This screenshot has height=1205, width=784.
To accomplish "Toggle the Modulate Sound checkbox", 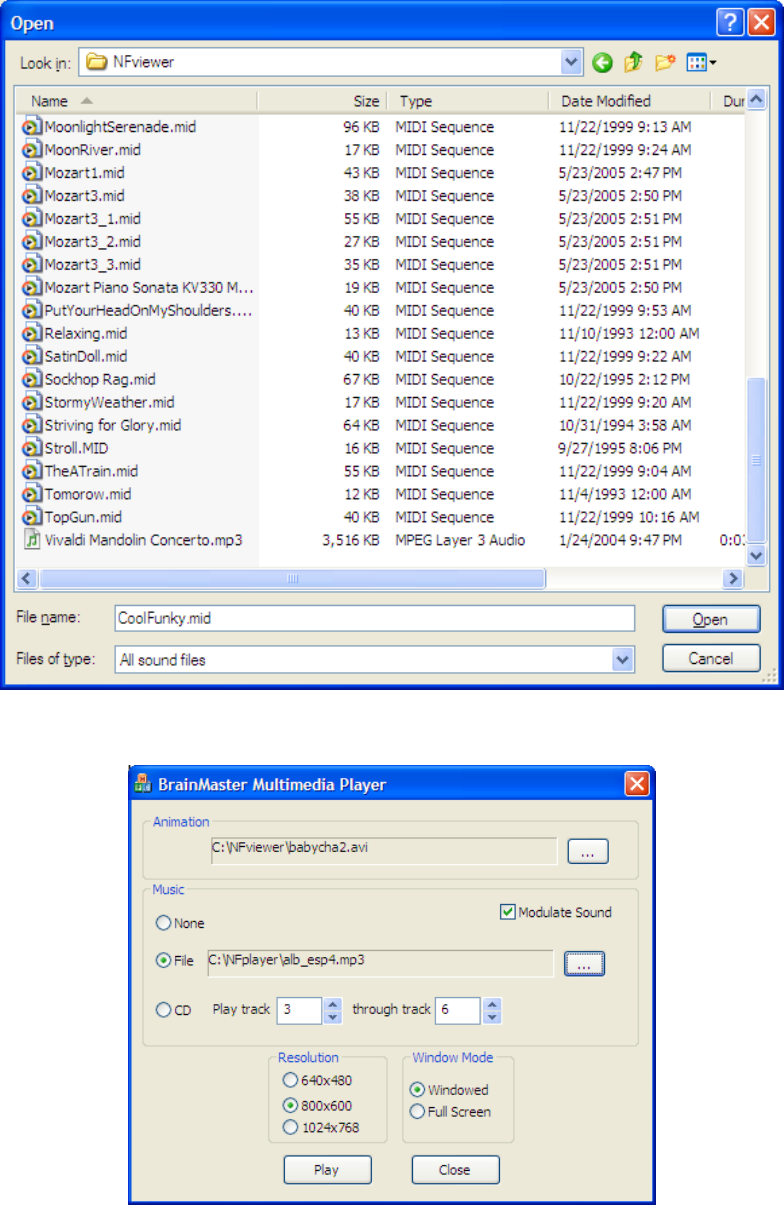I will (x=509, y=912).
